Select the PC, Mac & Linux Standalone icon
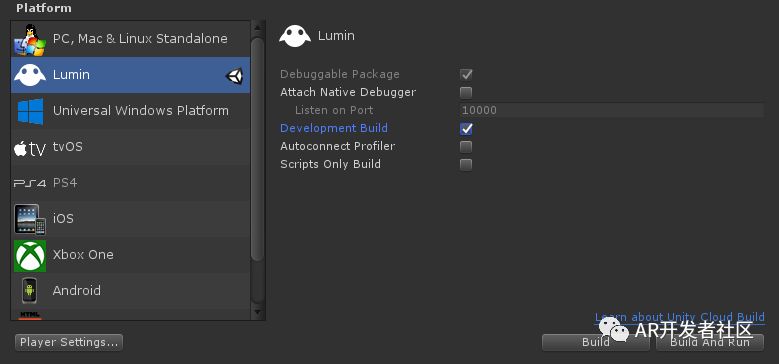Viewport: 779px width, 364px height. [30, 39]
